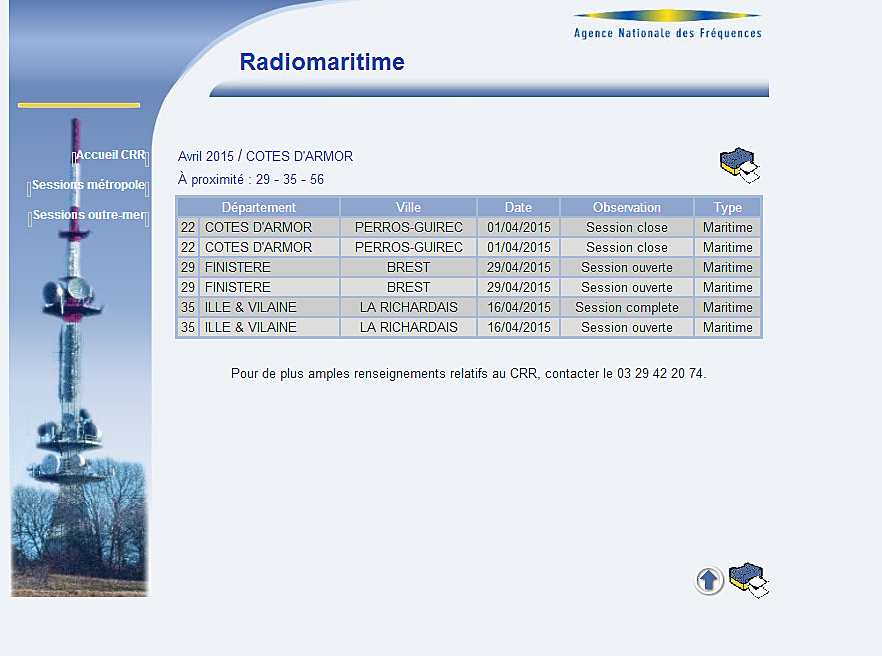Click "Session close" in second Perros-Guirec row
Viewport: 882px width, 656px height.
point(627,248)
